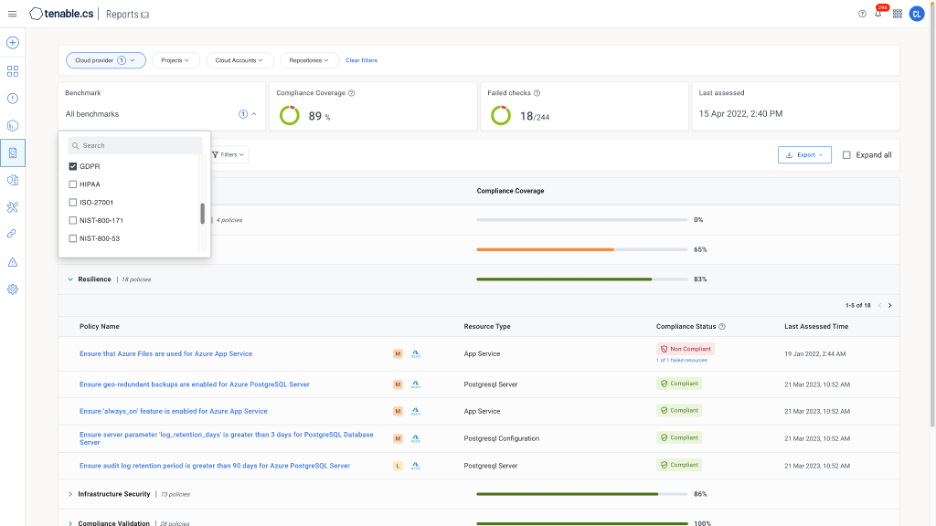
Task: Click the tenable.cs logo
Action: (61, 14)
